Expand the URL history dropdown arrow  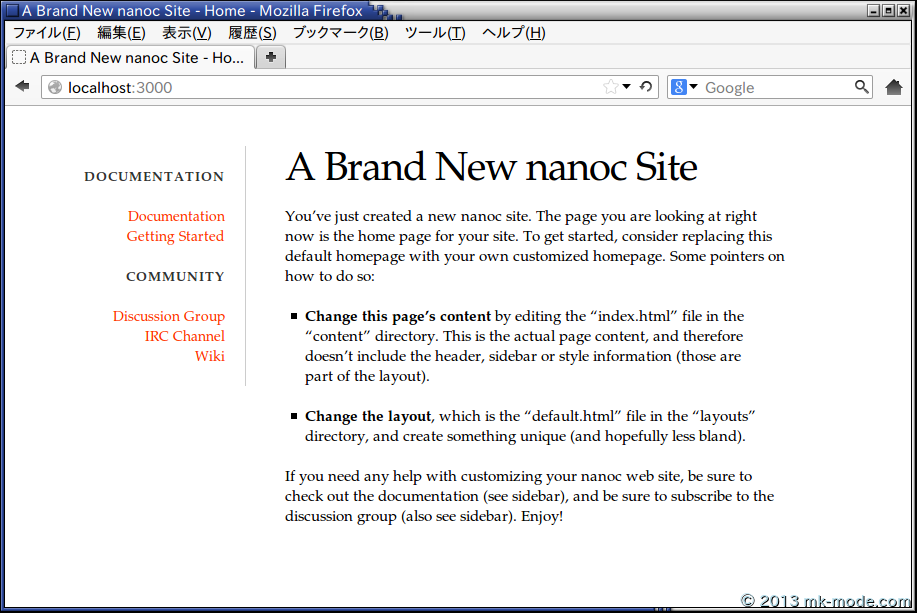coord(627,87)
